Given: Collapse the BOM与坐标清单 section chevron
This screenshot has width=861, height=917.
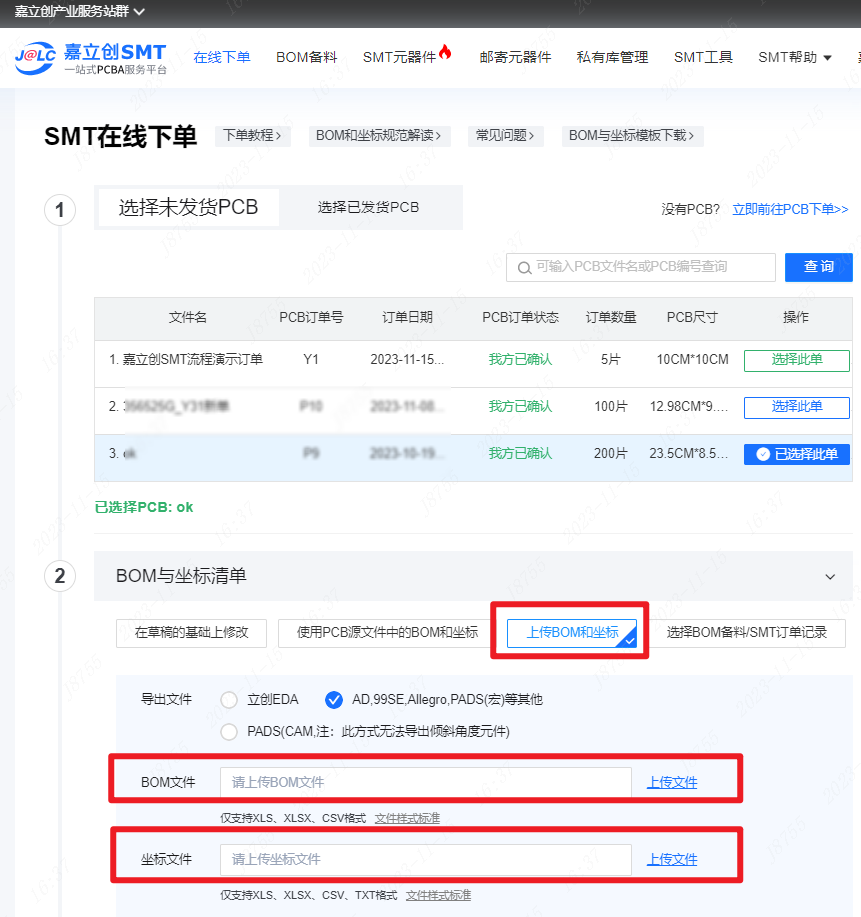Looking at the screenshot, I should click(829, 577).
